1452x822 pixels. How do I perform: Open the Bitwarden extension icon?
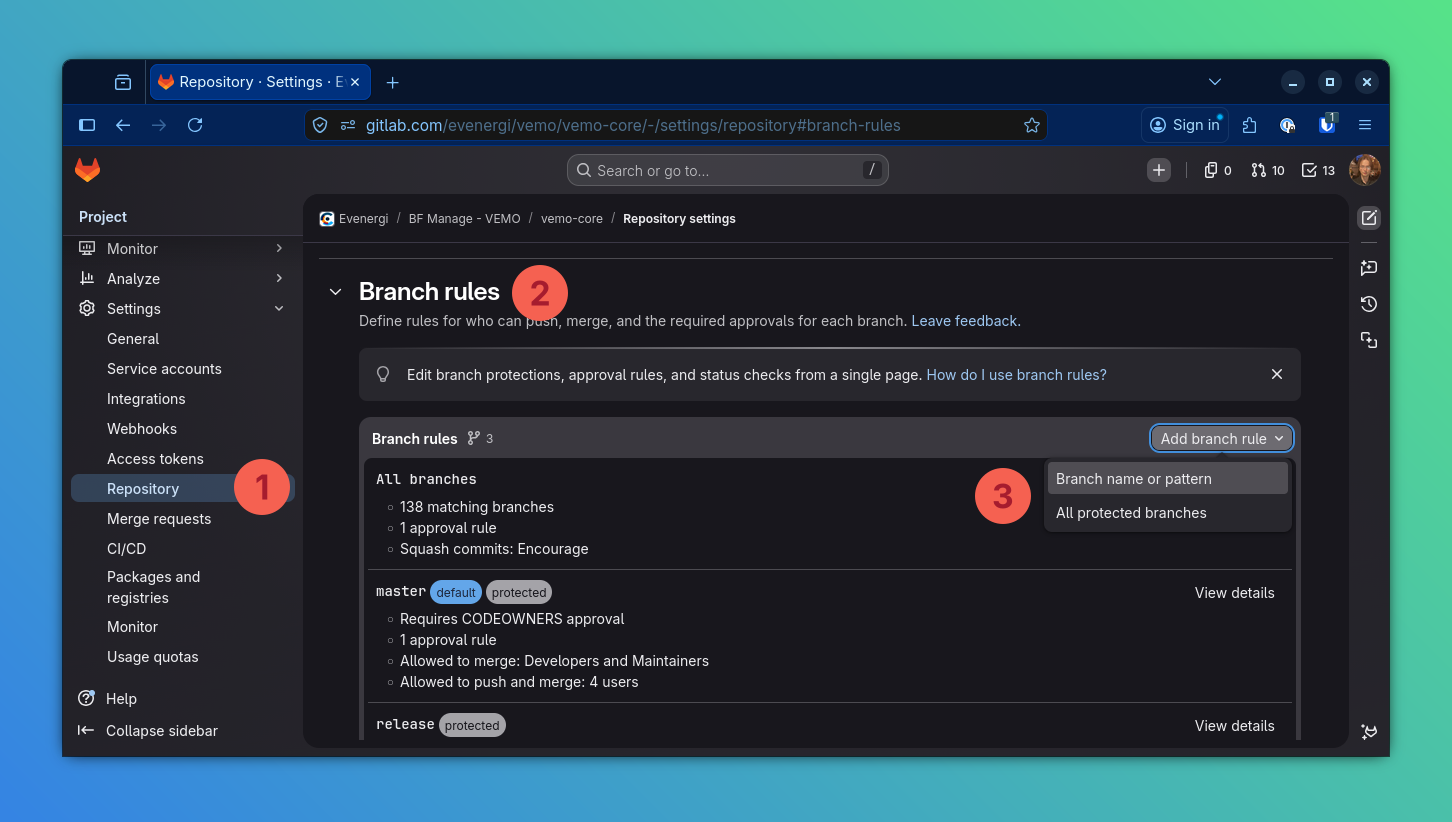[1327, 125]
